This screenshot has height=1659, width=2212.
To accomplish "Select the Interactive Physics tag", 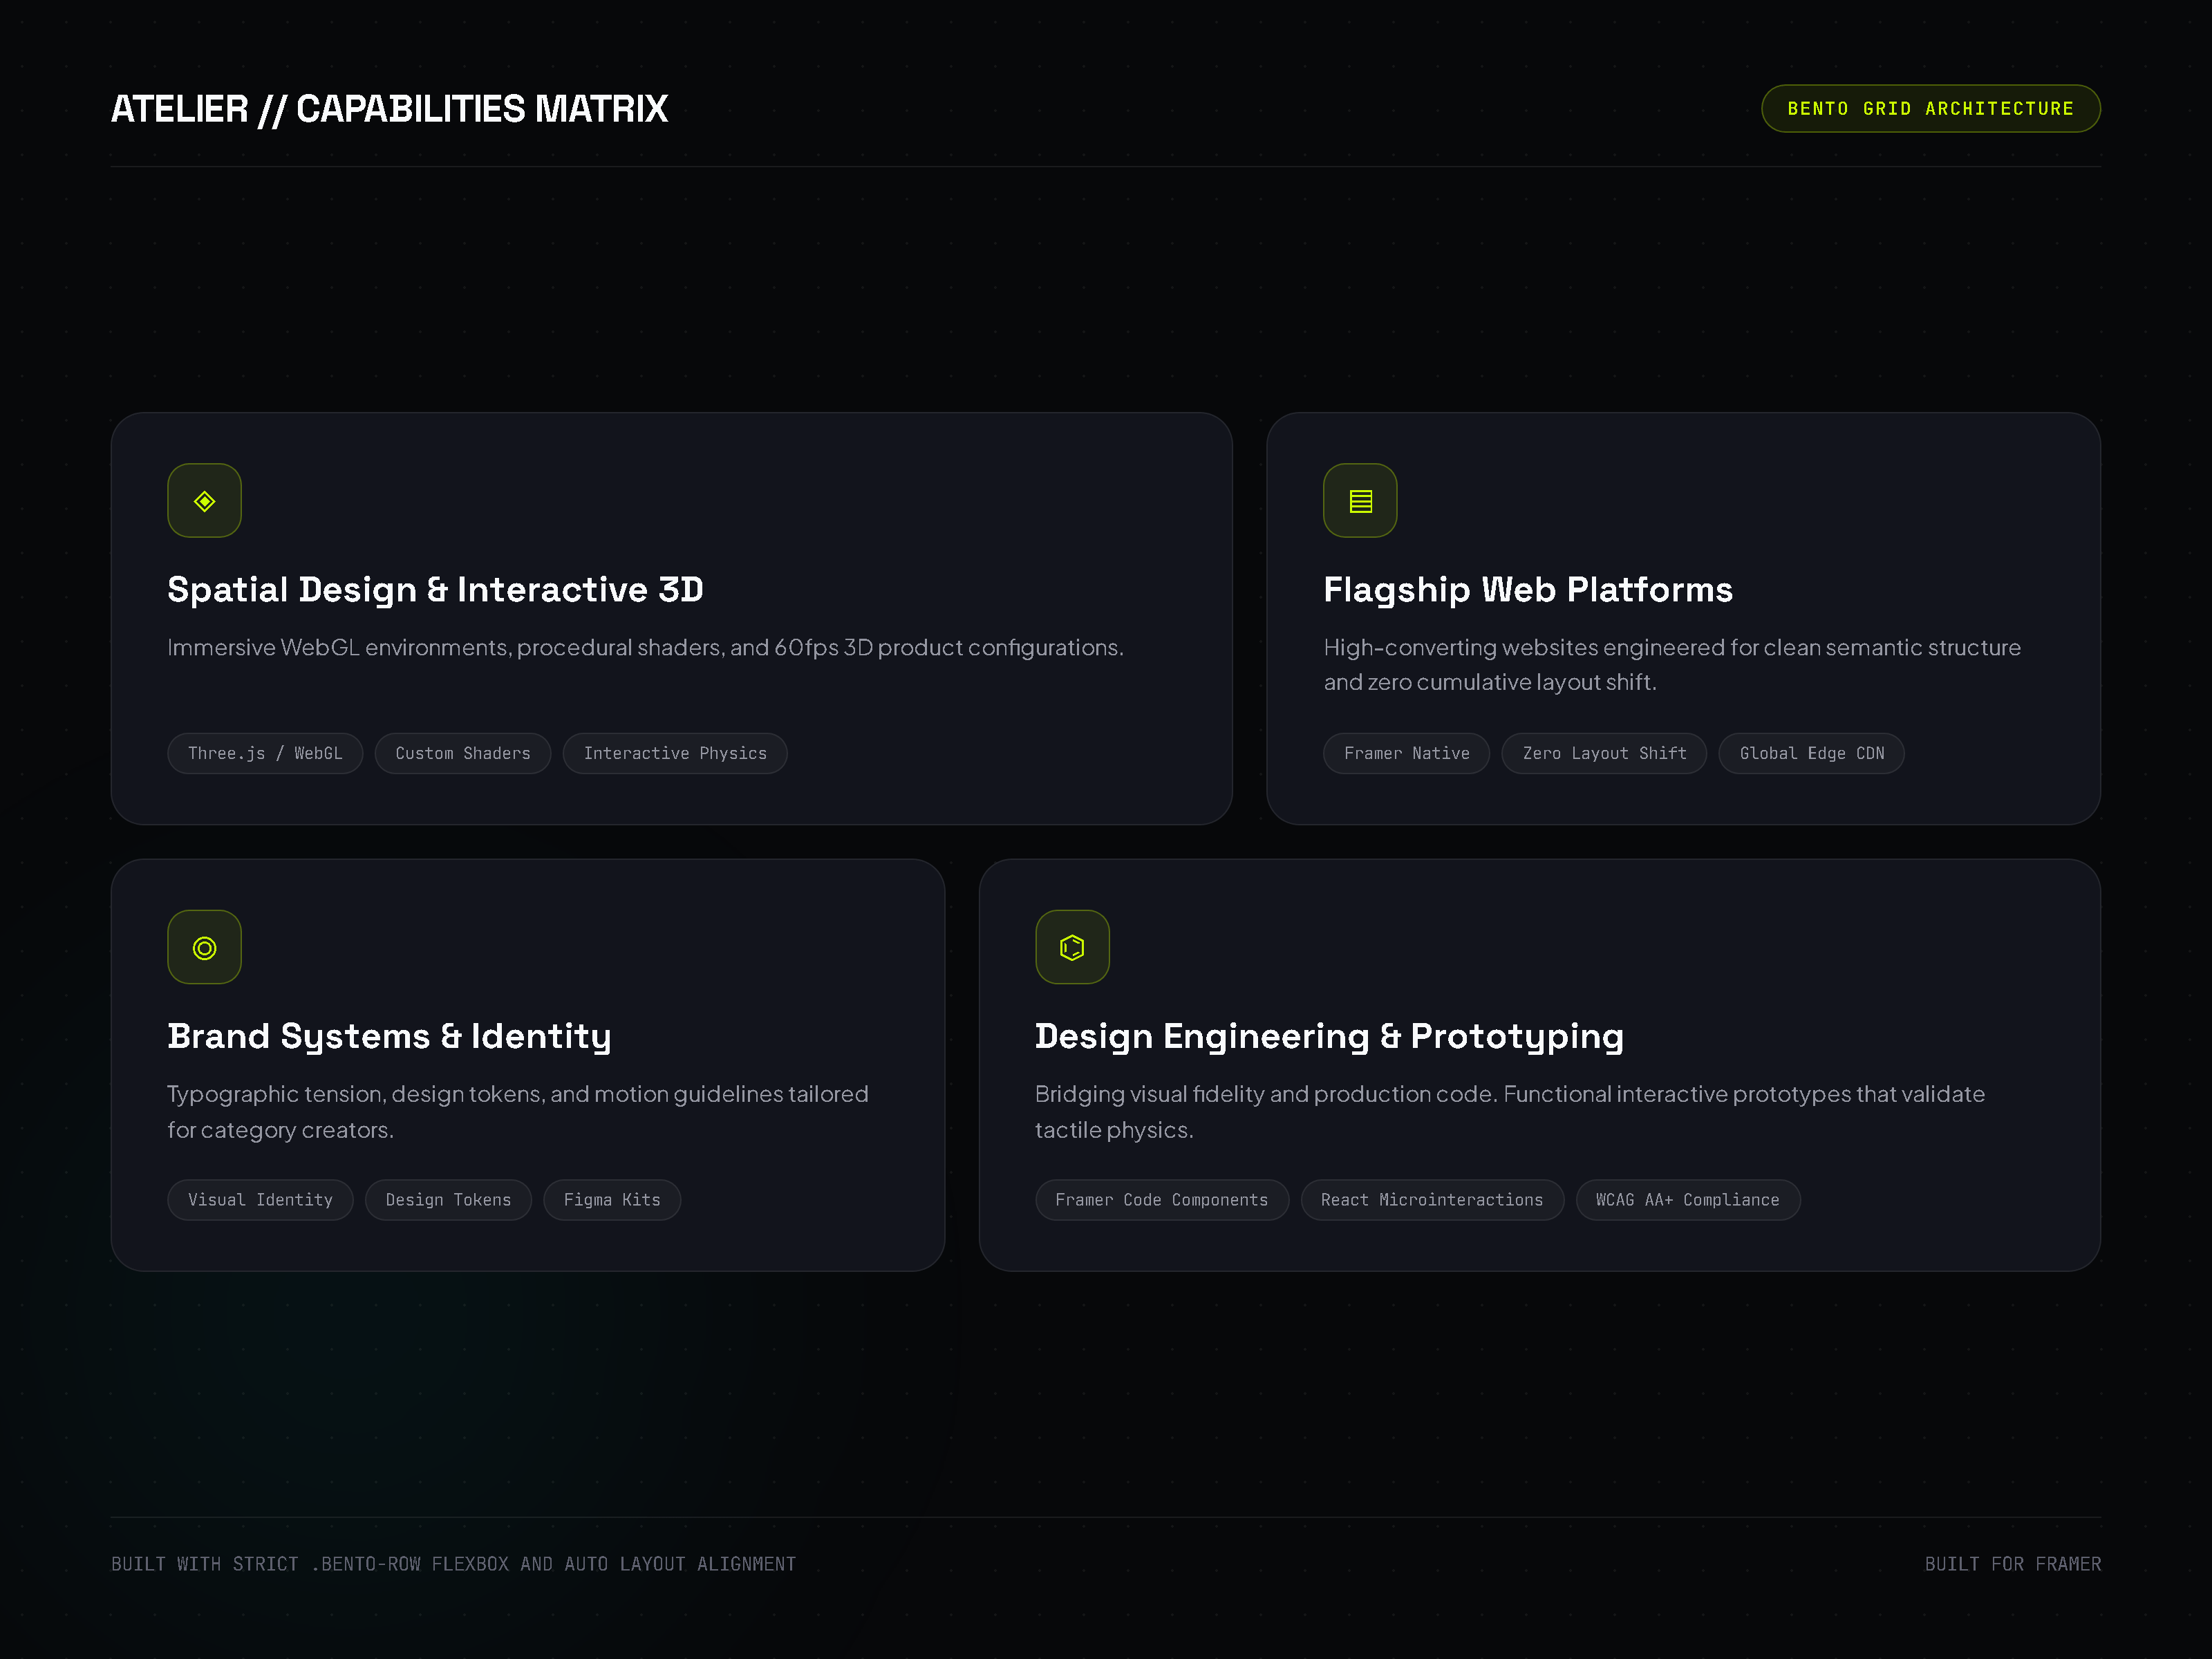I will [675, 754].
